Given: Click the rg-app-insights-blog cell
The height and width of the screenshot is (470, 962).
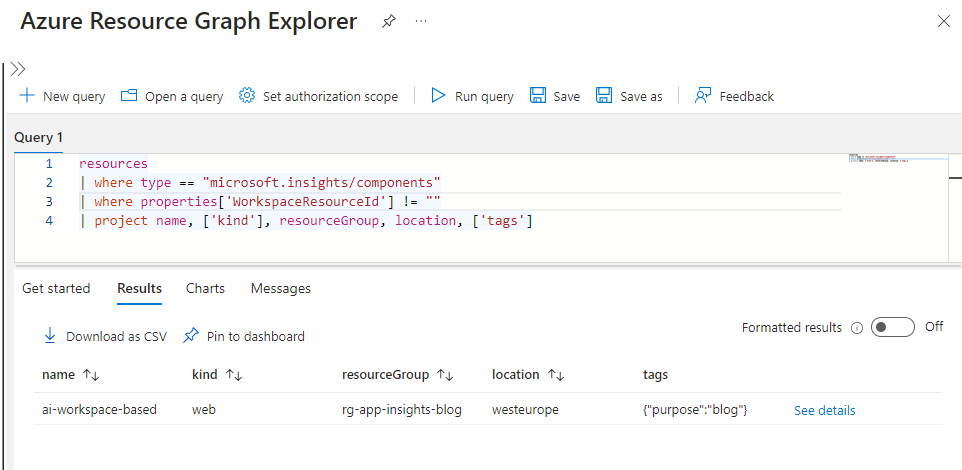Looking at the screenshot, I should (402, 409).
